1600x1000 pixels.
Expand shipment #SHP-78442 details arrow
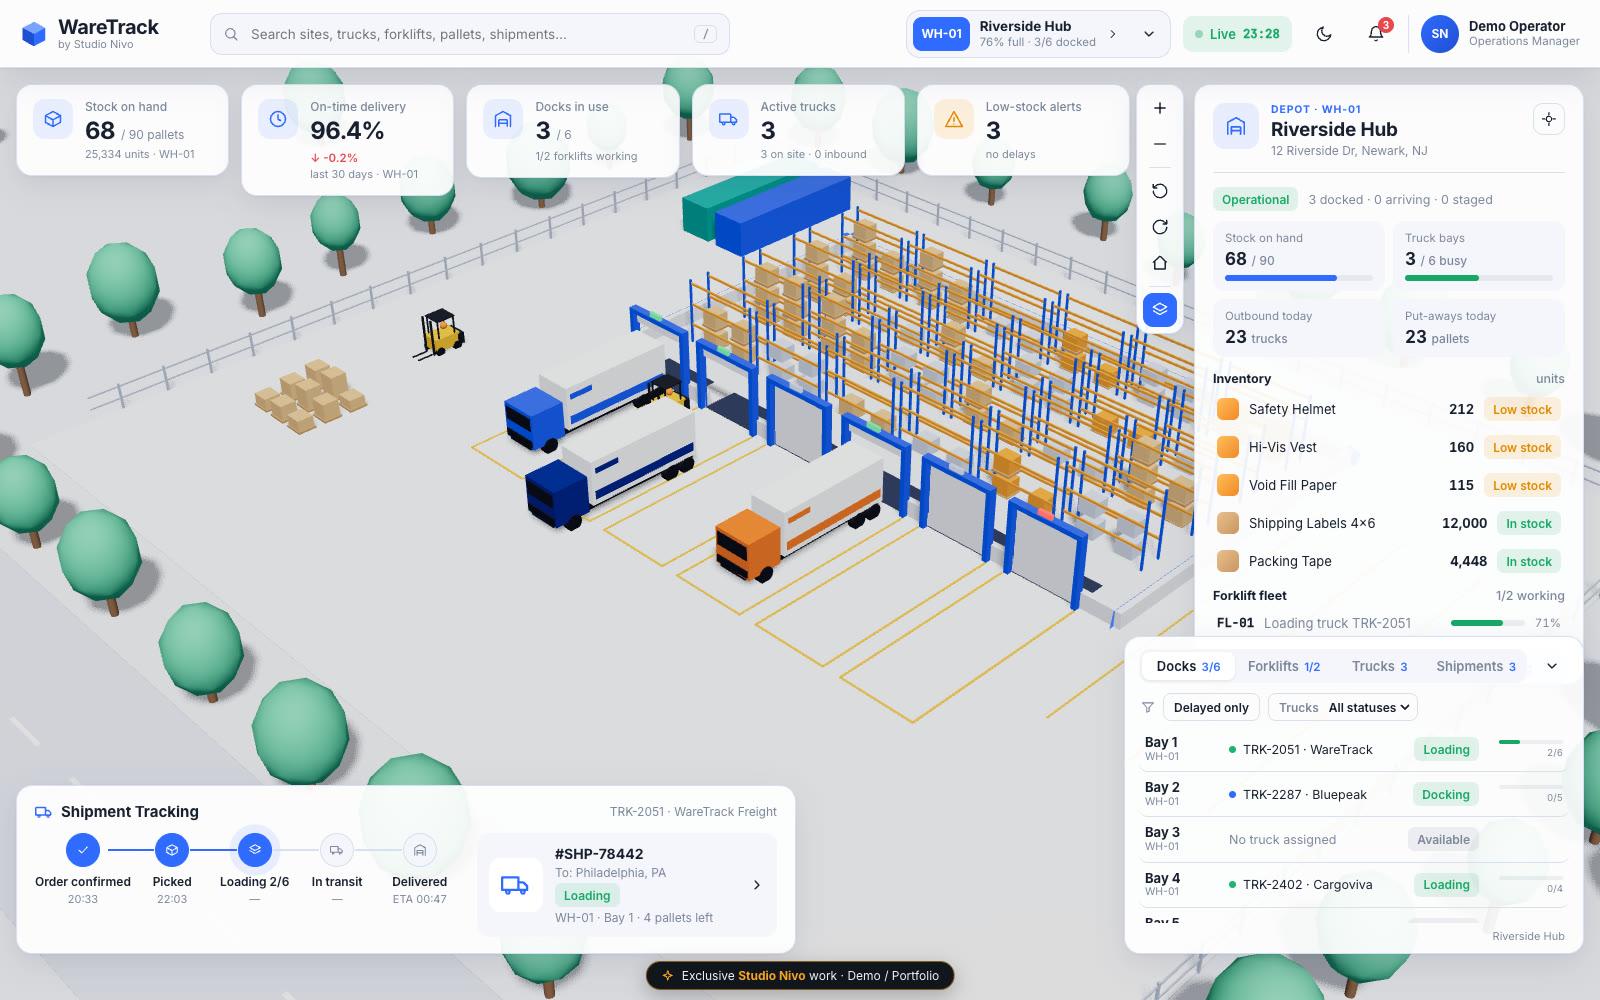pos(757,885)
